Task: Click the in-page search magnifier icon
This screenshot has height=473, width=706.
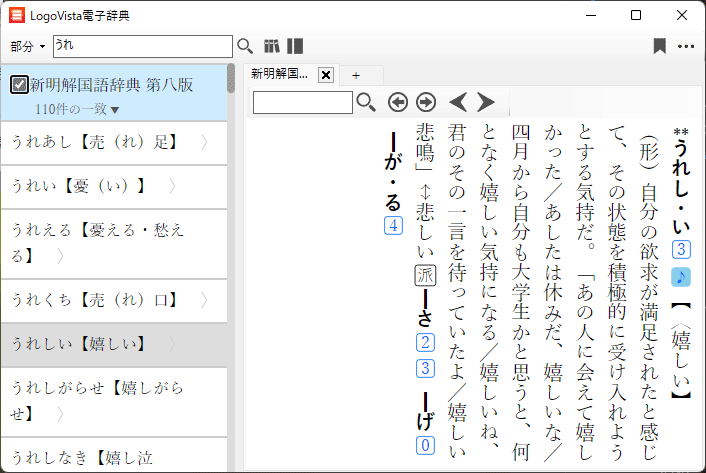Action: point(367,102)
